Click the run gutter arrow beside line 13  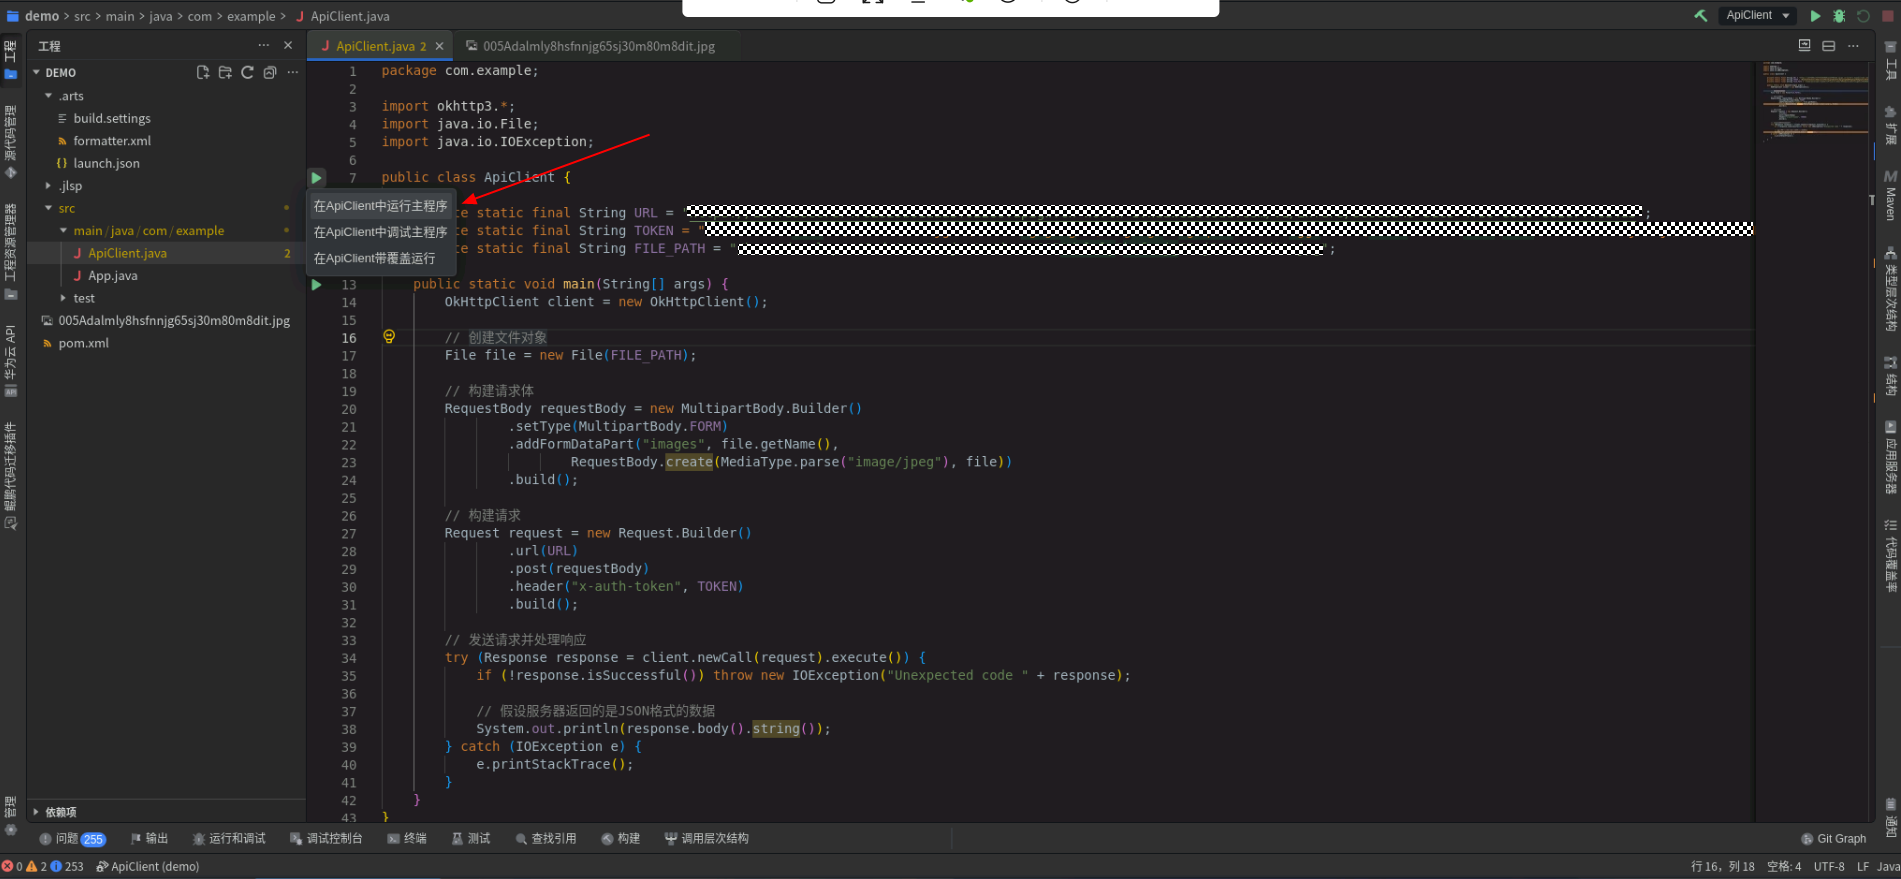pos(316,285)
